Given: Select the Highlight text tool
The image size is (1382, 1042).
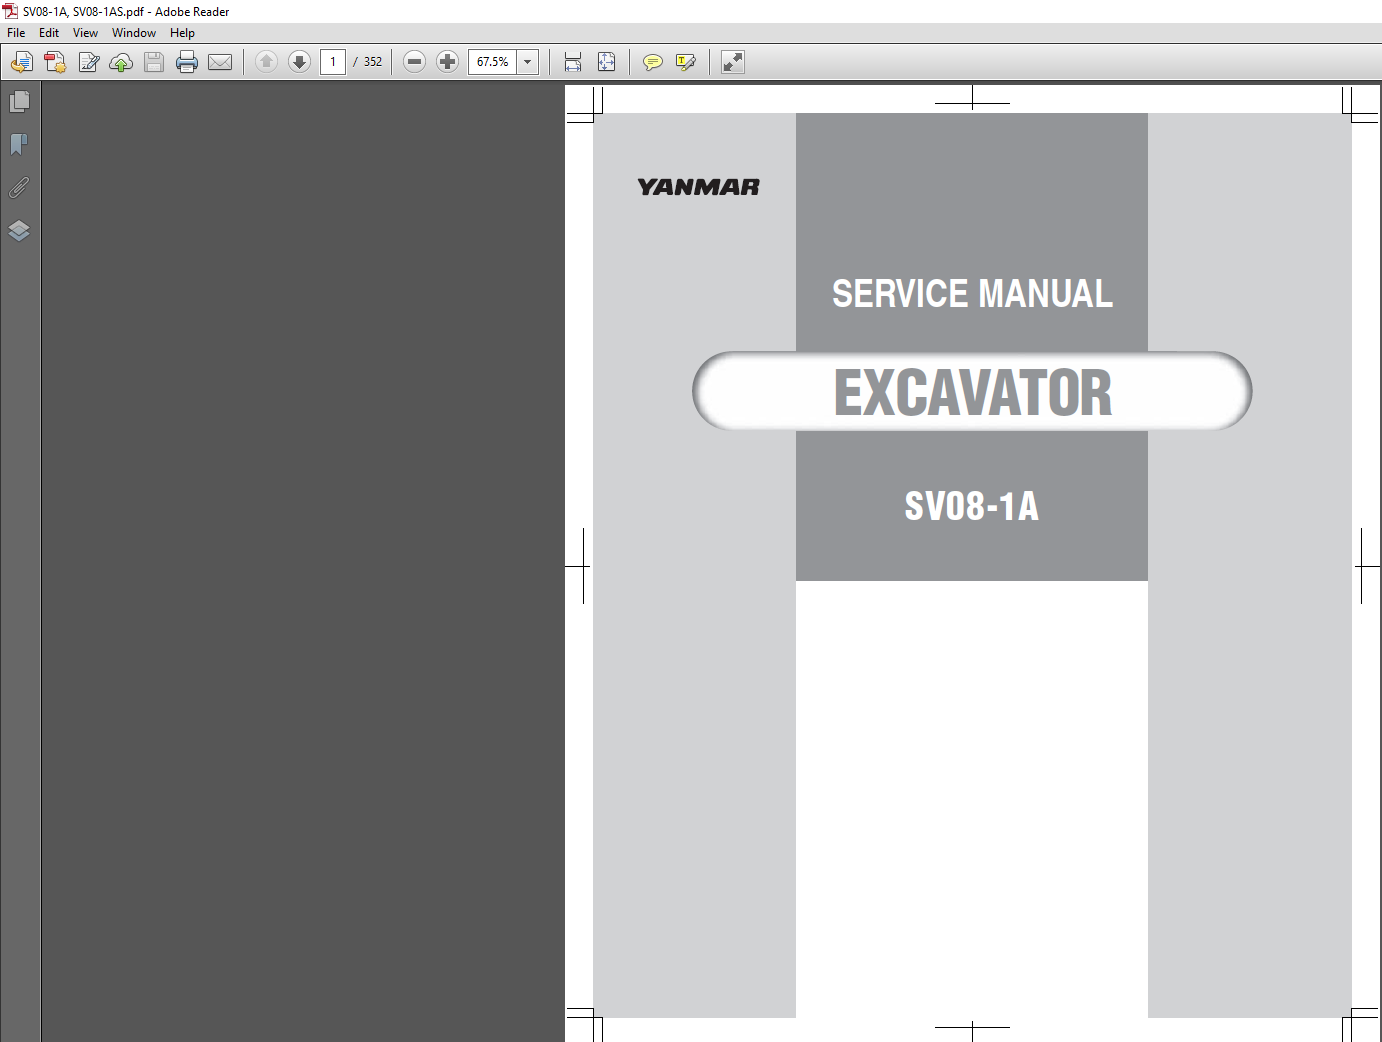Looking at the screenshot, I should click(x=686, y=62).
